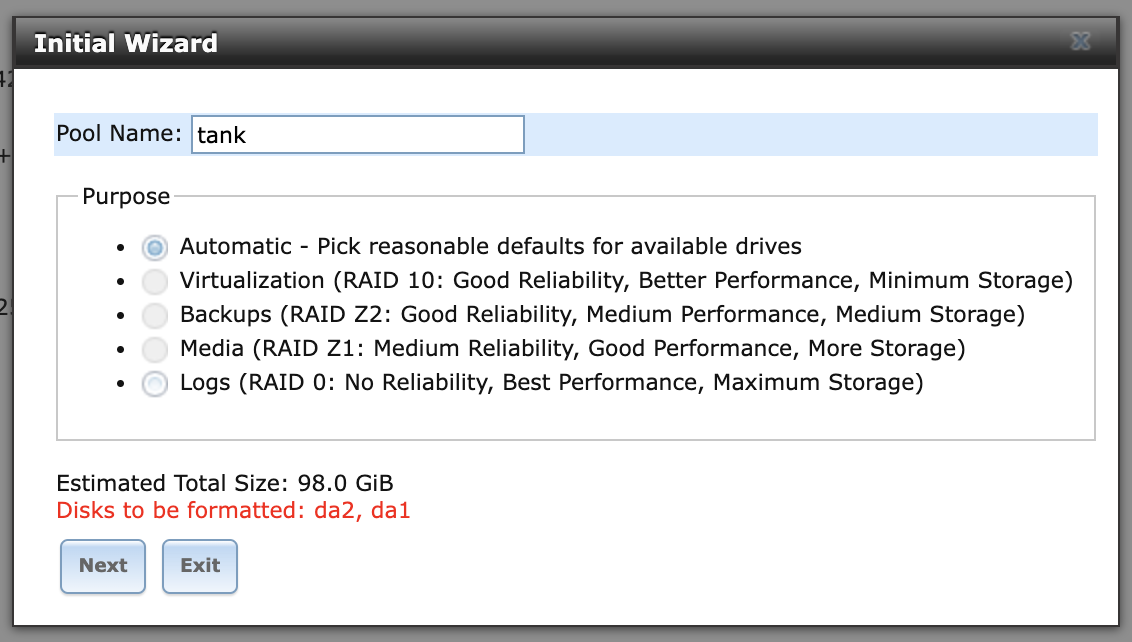Click into the Pool Name text field

pyautogui.click(x=357, y=135)
